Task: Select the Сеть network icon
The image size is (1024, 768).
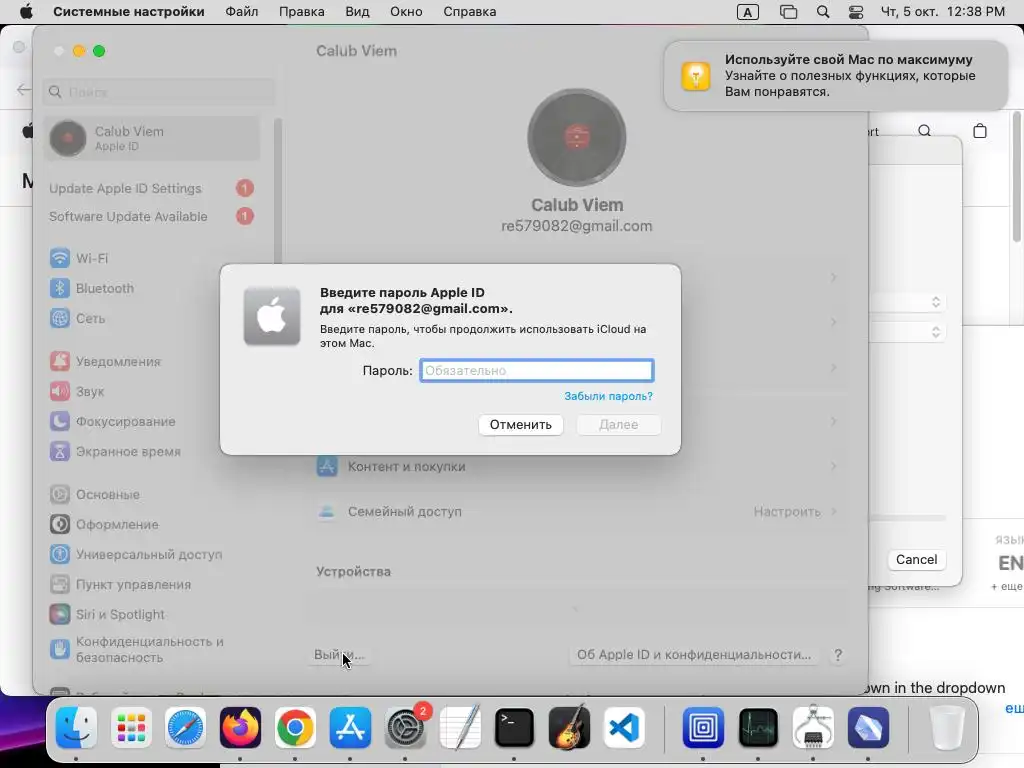Action: click(x=59, y=318)
